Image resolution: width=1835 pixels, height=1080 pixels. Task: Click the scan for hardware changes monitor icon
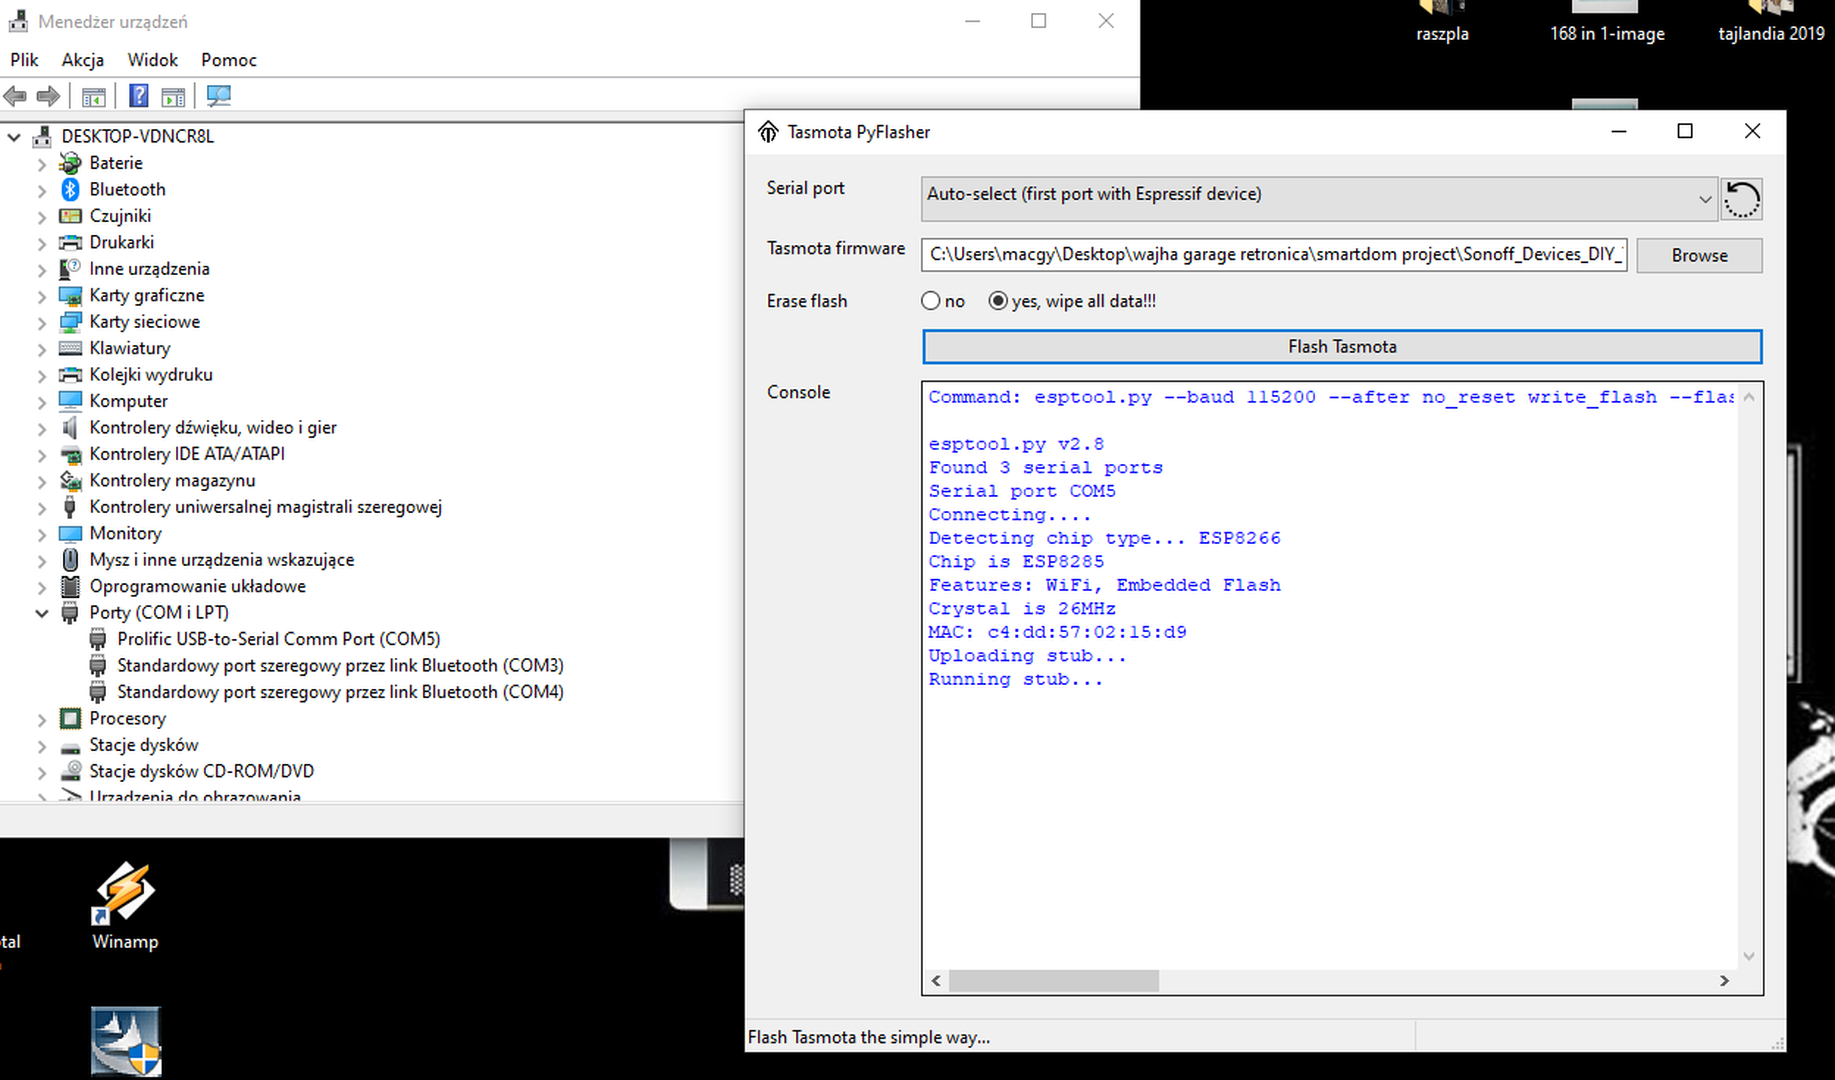click(218, 96)
